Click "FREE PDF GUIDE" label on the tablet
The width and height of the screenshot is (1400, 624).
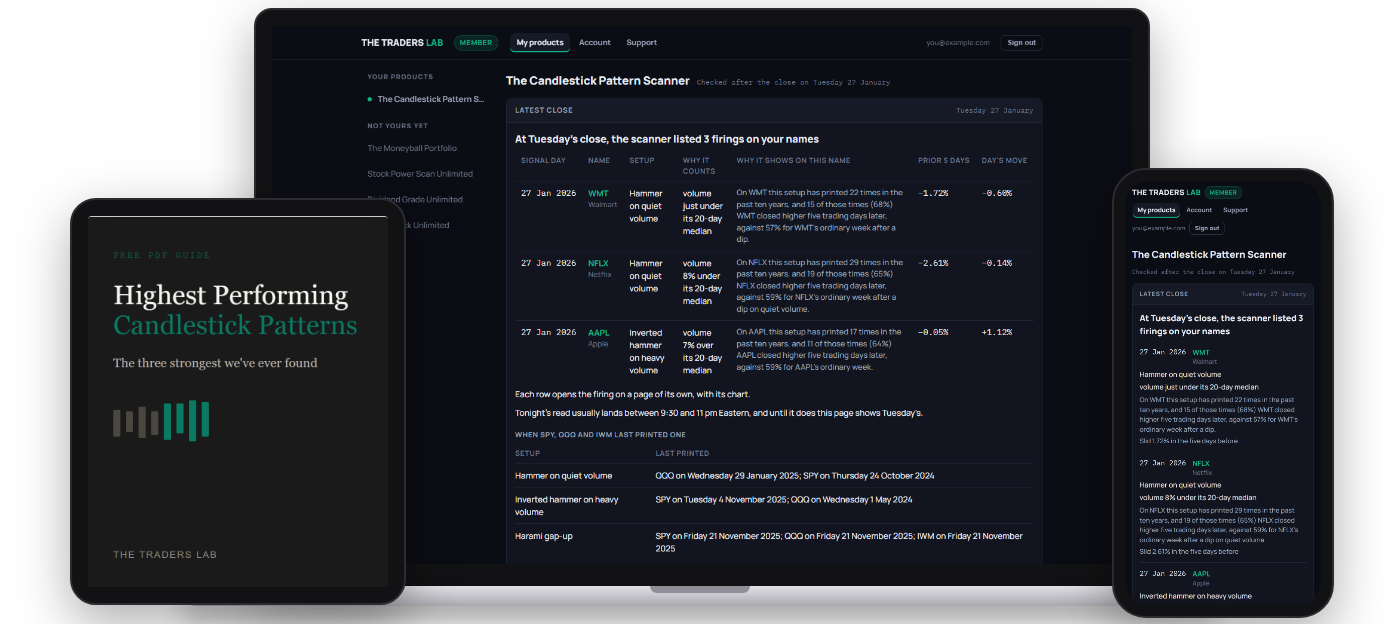[162, 256]
